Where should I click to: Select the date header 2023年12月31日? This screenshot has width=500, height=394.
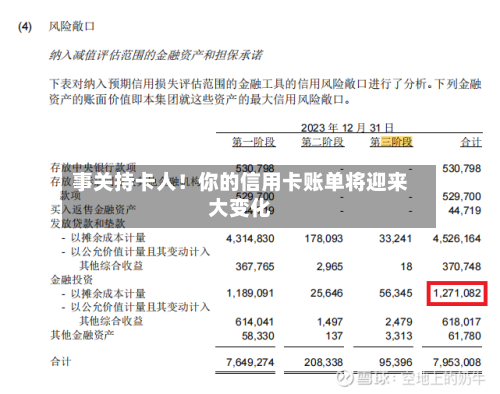pyautogui.click(x=347, y=128)
